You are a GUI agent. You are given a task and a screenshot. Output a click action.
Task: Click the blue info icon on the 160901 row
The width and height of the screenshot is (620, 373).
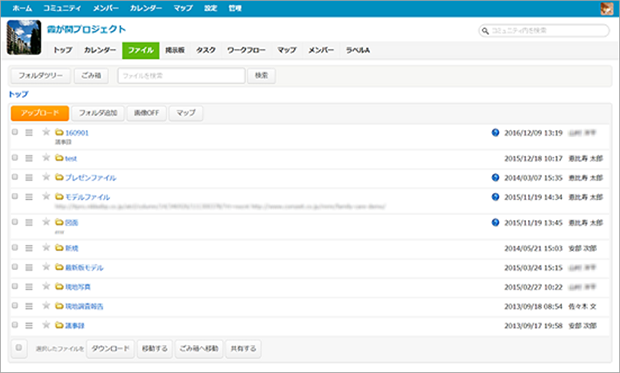tap(495, 133)
